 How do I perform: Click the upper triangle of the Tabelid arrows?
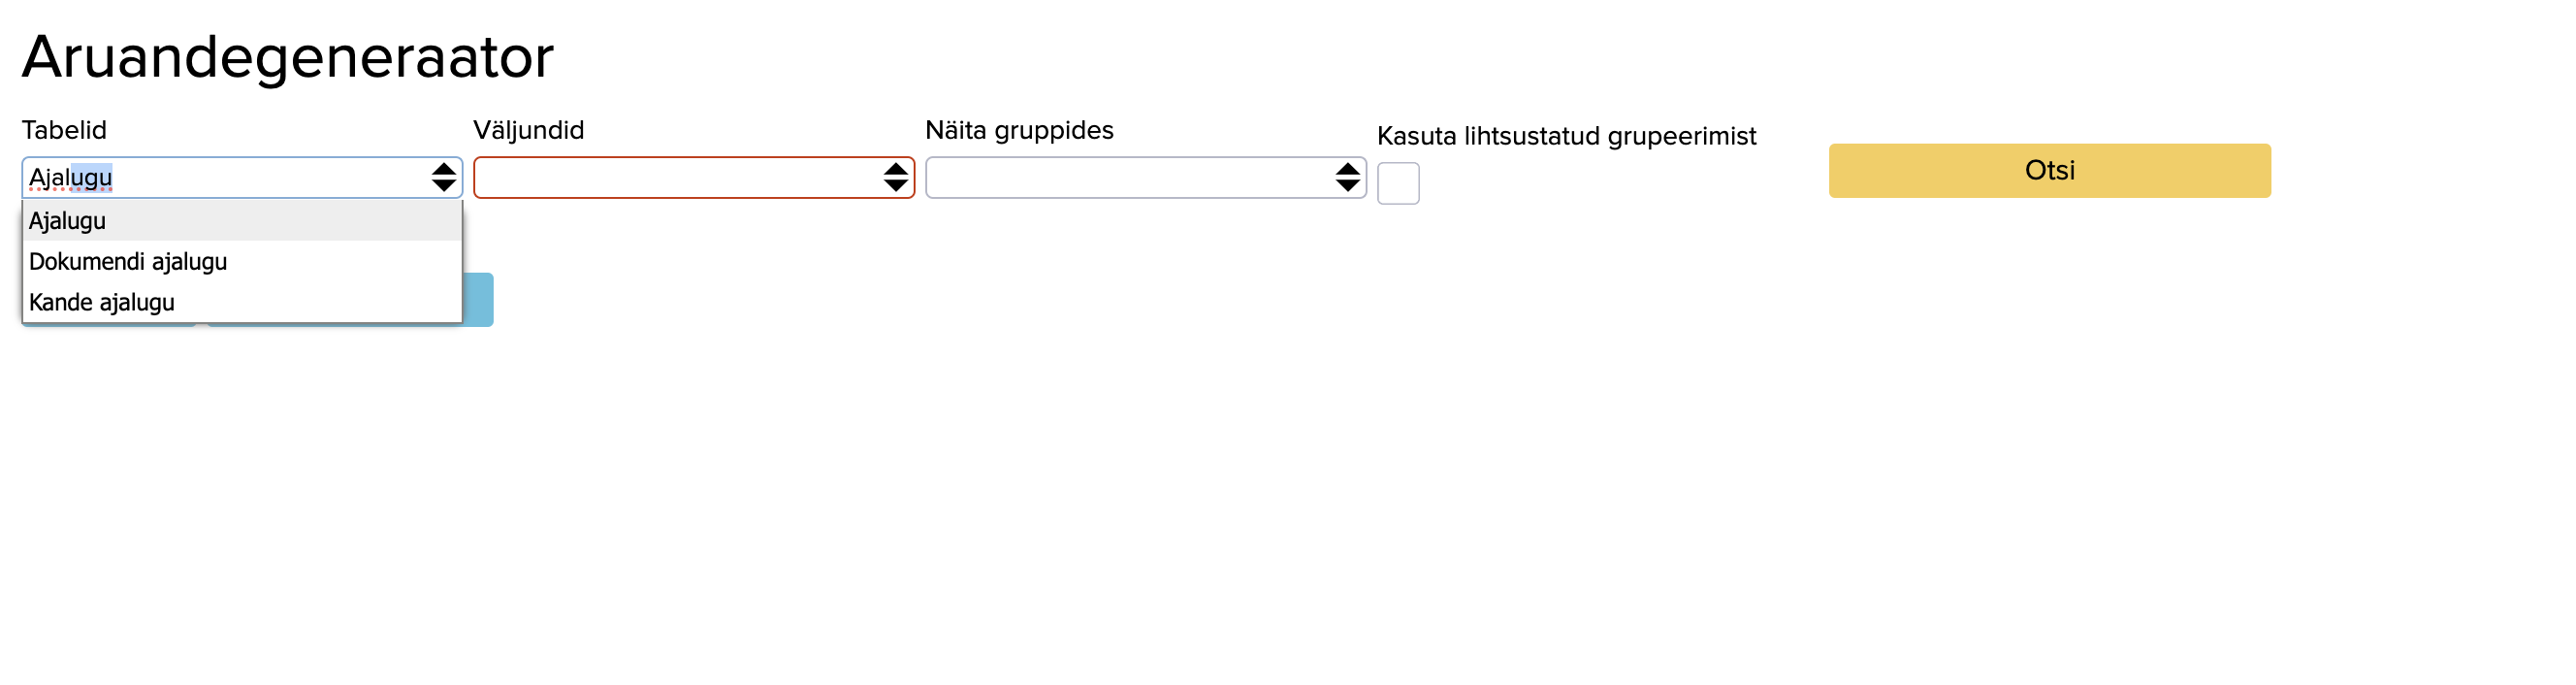point(443,169)
